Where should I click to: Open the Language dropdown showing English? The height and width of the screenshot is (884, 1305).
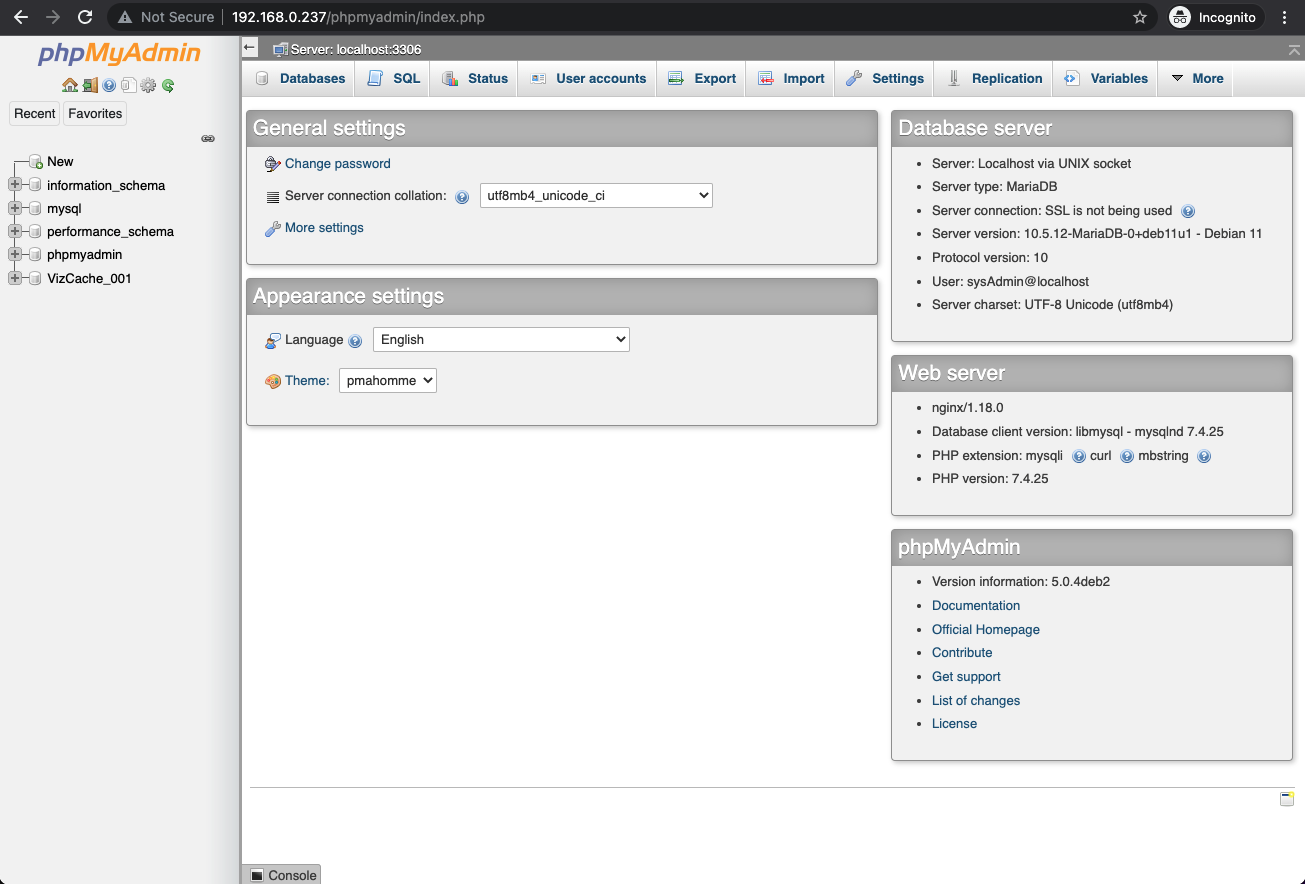click(501, 340)
